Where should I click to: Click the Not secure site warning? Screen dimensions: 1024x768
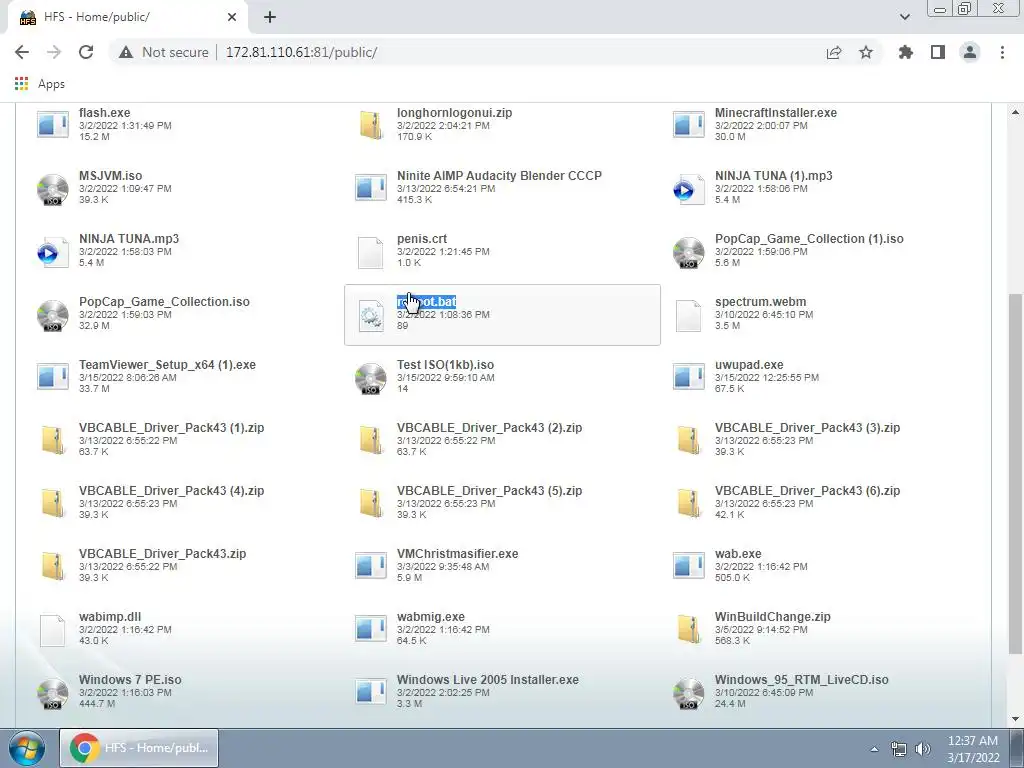(x=163, y=52)
